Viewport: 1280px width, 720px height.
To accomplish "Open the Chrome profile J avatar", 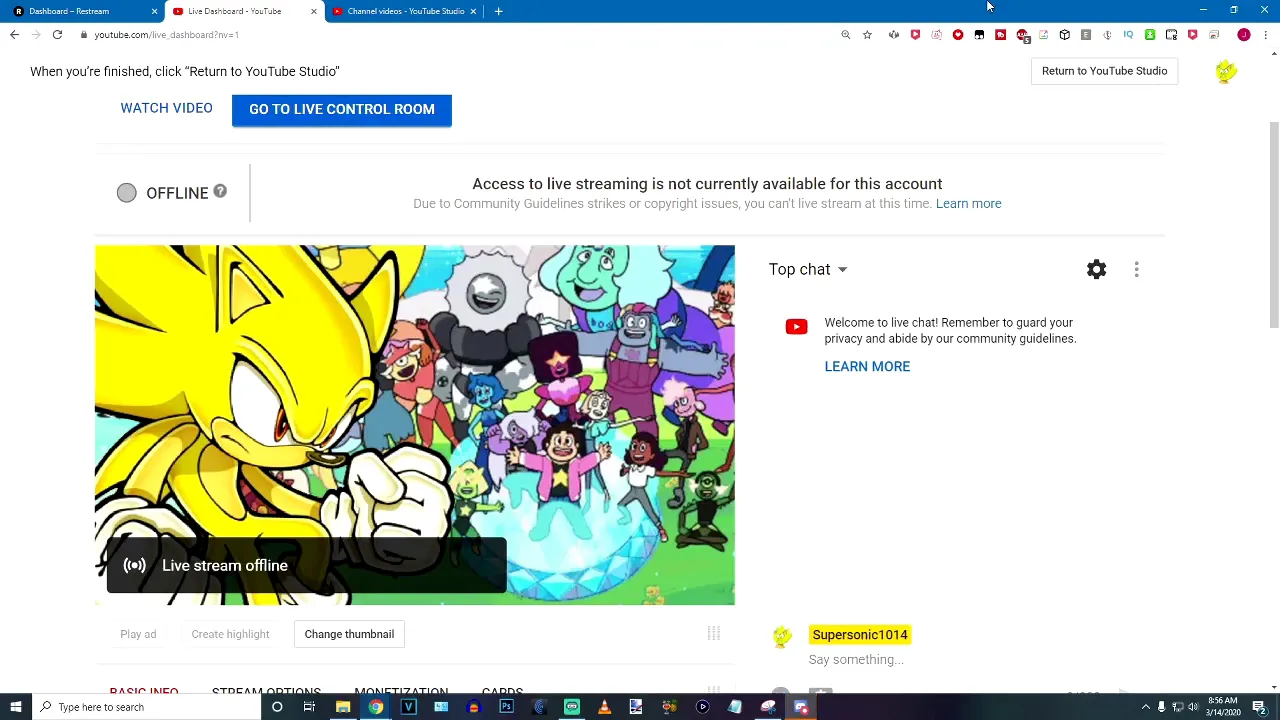I will (1244, 35).
